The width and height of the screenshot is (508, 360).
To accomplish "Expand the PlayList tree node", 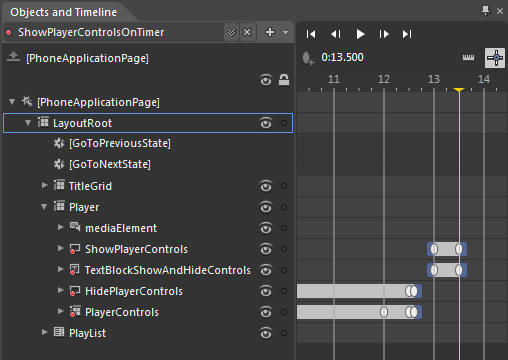I will click(x=44, y=332).
